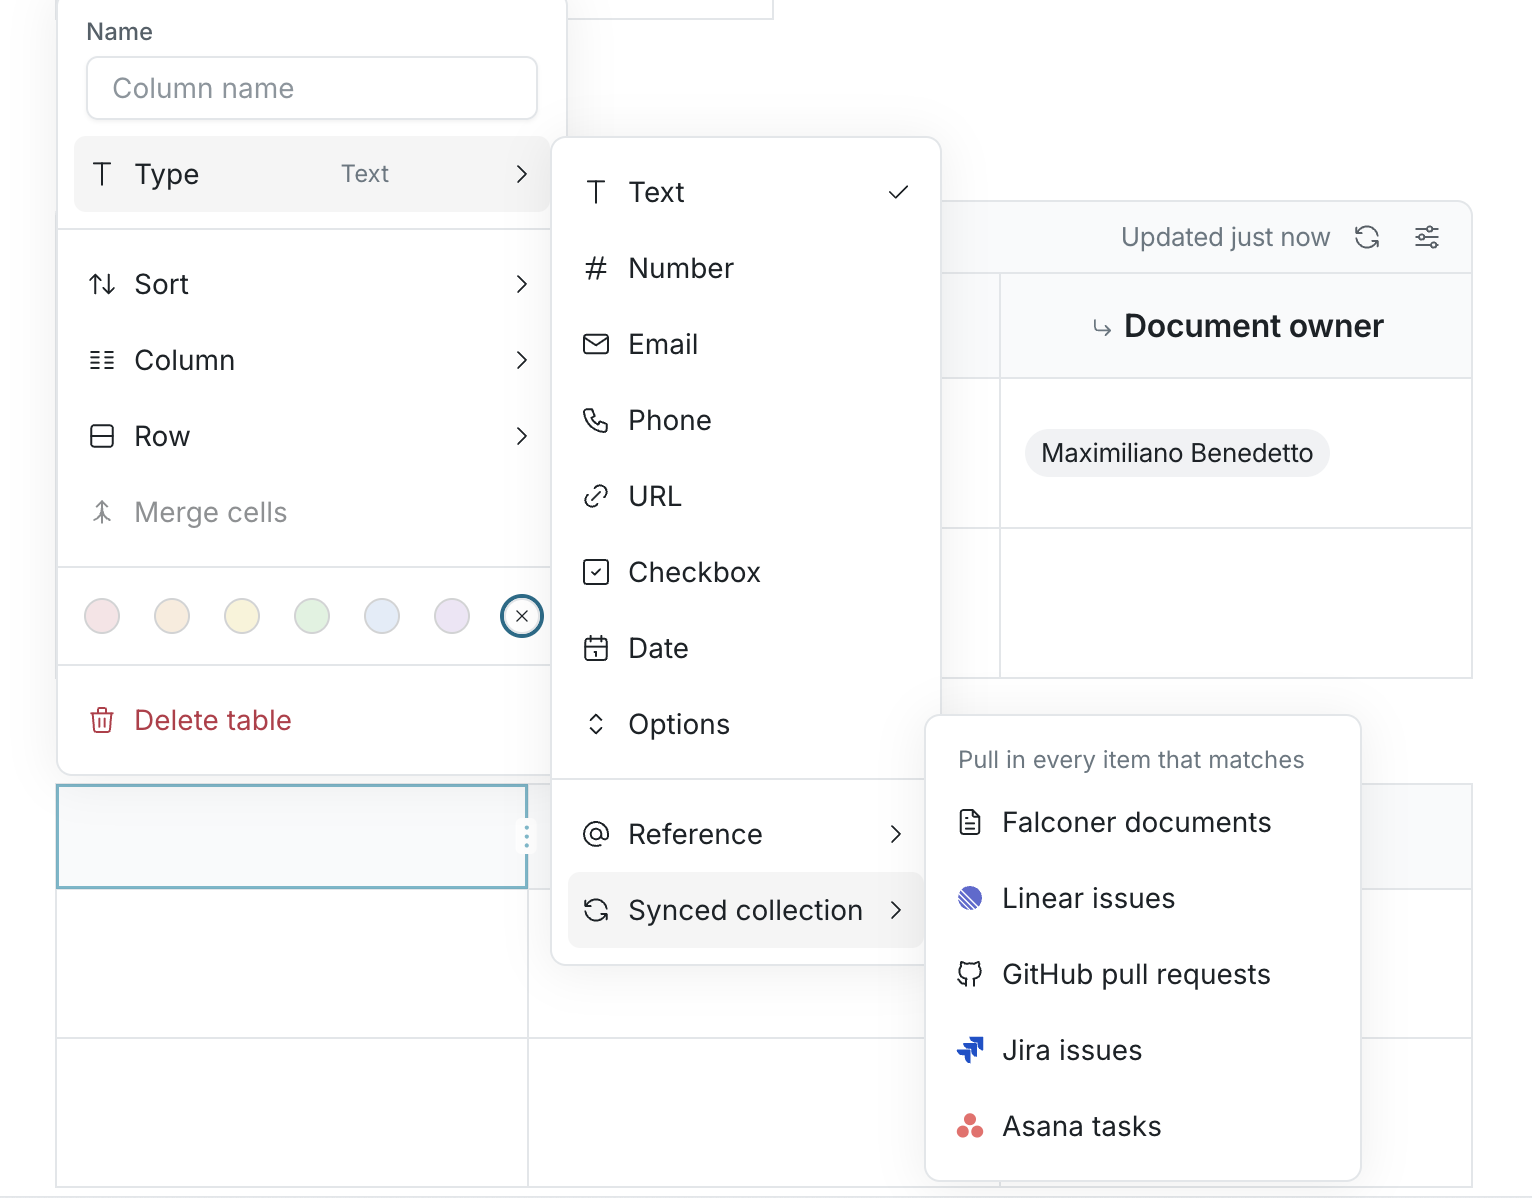Image resolution: width=1532 pixels, height=1198 pixels.
Task: Click the Column name input field
Action: pos(312,88)
